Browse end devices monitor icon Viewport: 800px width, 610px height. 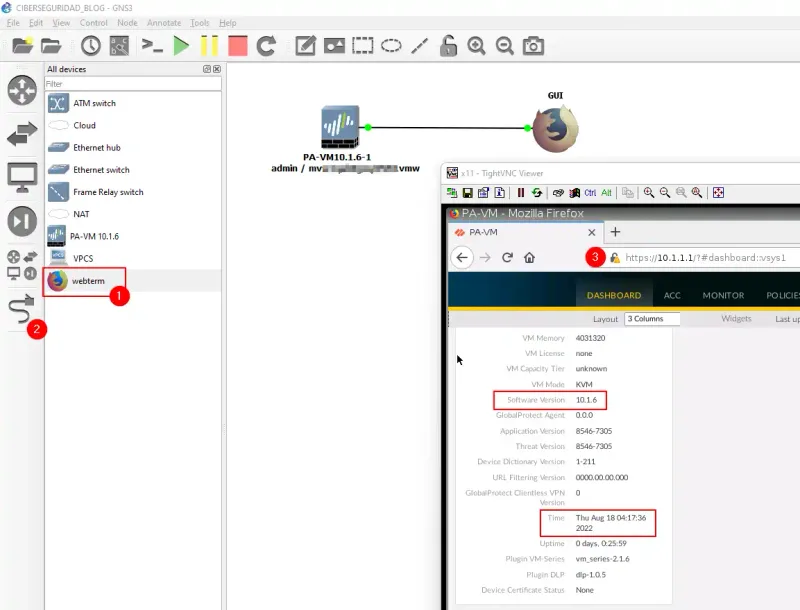(22, 177)
